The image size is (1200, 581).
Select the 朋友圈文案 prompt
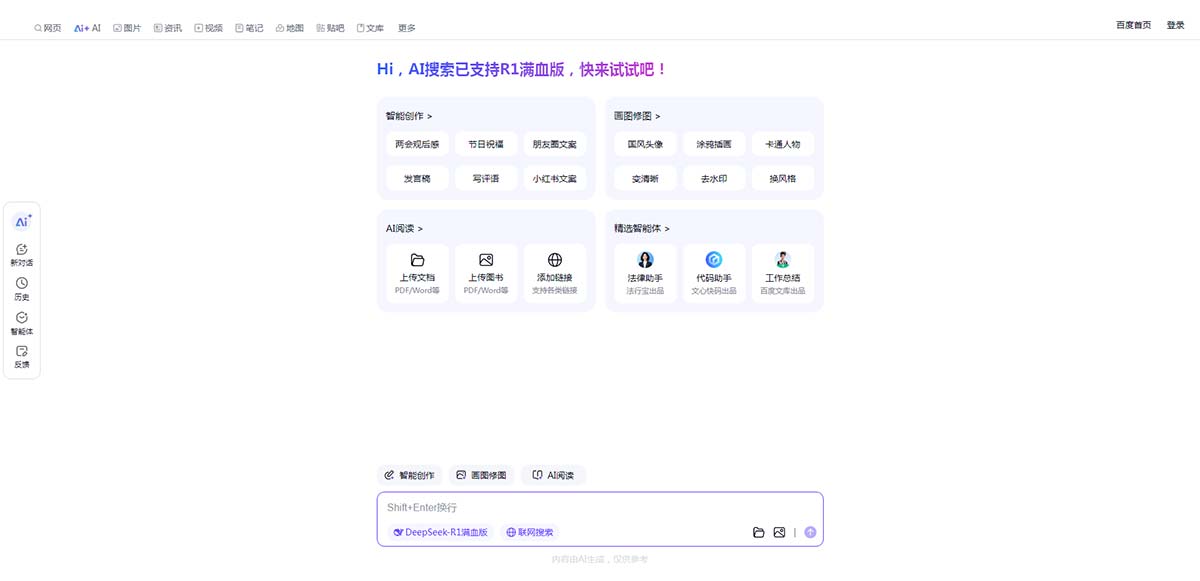555,144
